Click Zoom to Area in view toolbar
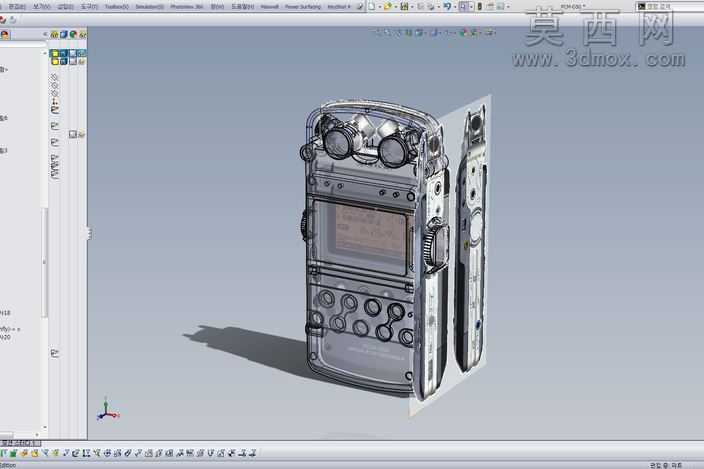Image resolution: width=704 pixels, height=469 pixels. tap(389, 32)
